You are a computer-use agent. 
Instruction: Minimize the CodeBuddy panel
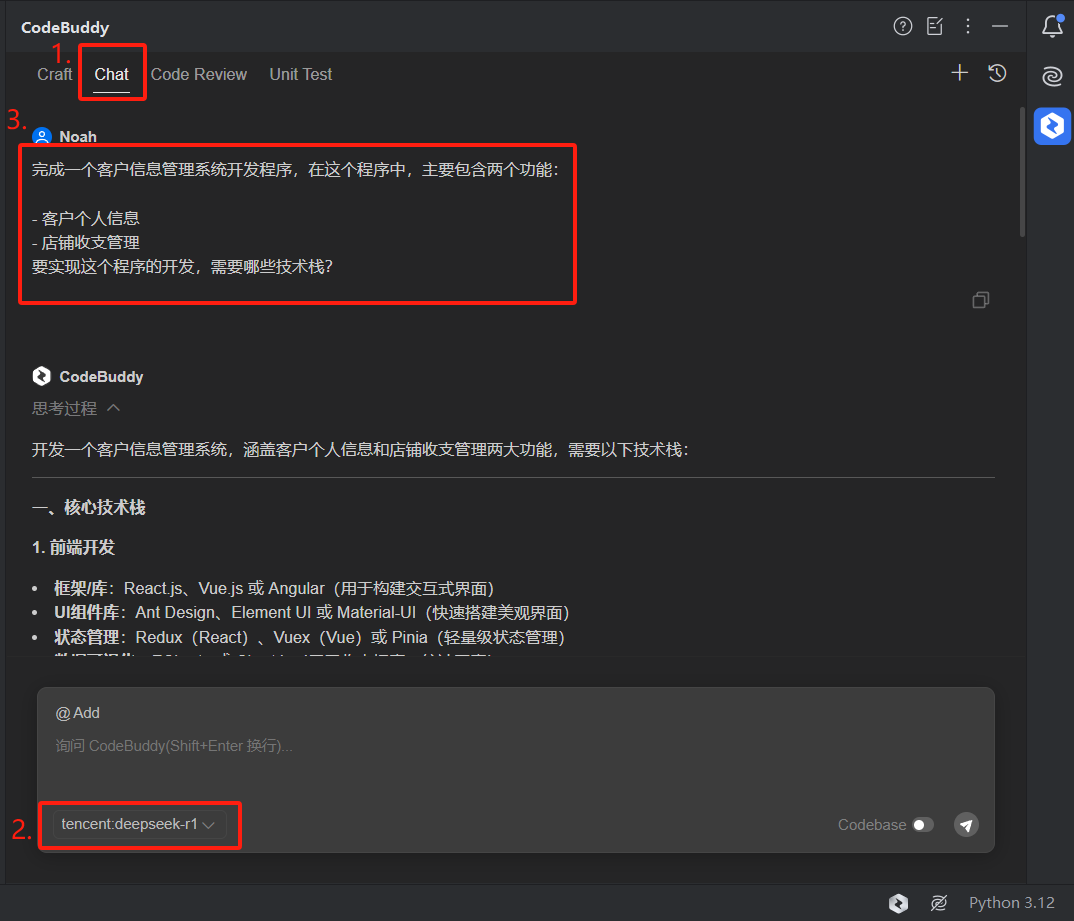[x=999, y=26]
